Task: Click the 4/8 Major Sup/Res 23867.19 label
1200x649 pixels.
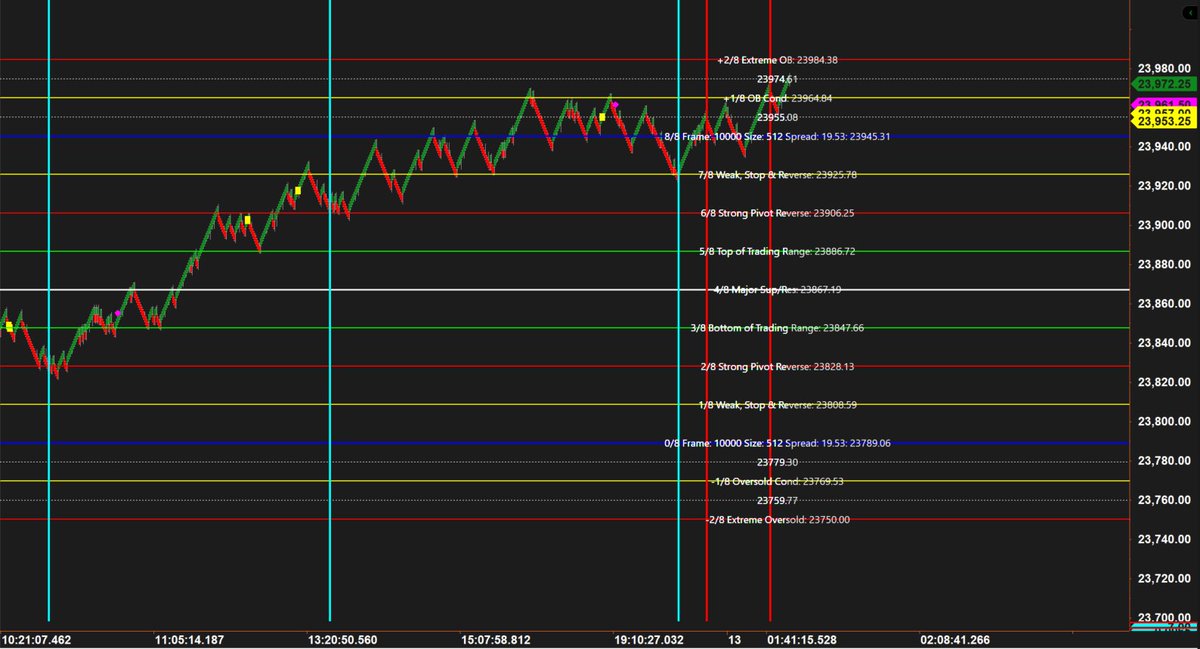Action: 777,290
